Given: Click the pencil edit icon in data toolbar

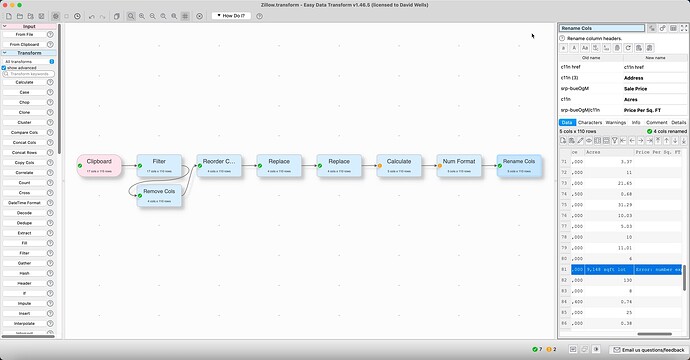Looking at the screenshot, I should [x=580, y=140].
